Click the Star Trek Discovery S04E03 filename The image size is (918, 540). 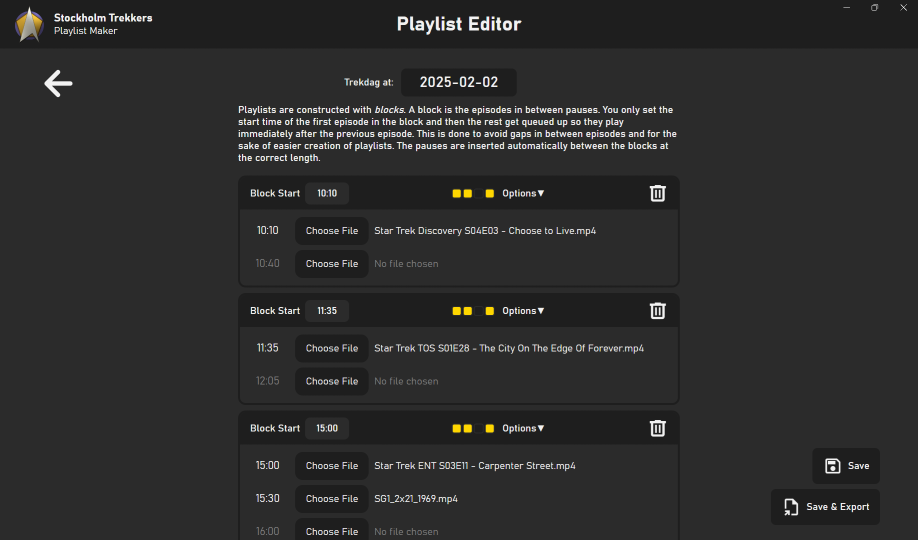coord(485,231)
